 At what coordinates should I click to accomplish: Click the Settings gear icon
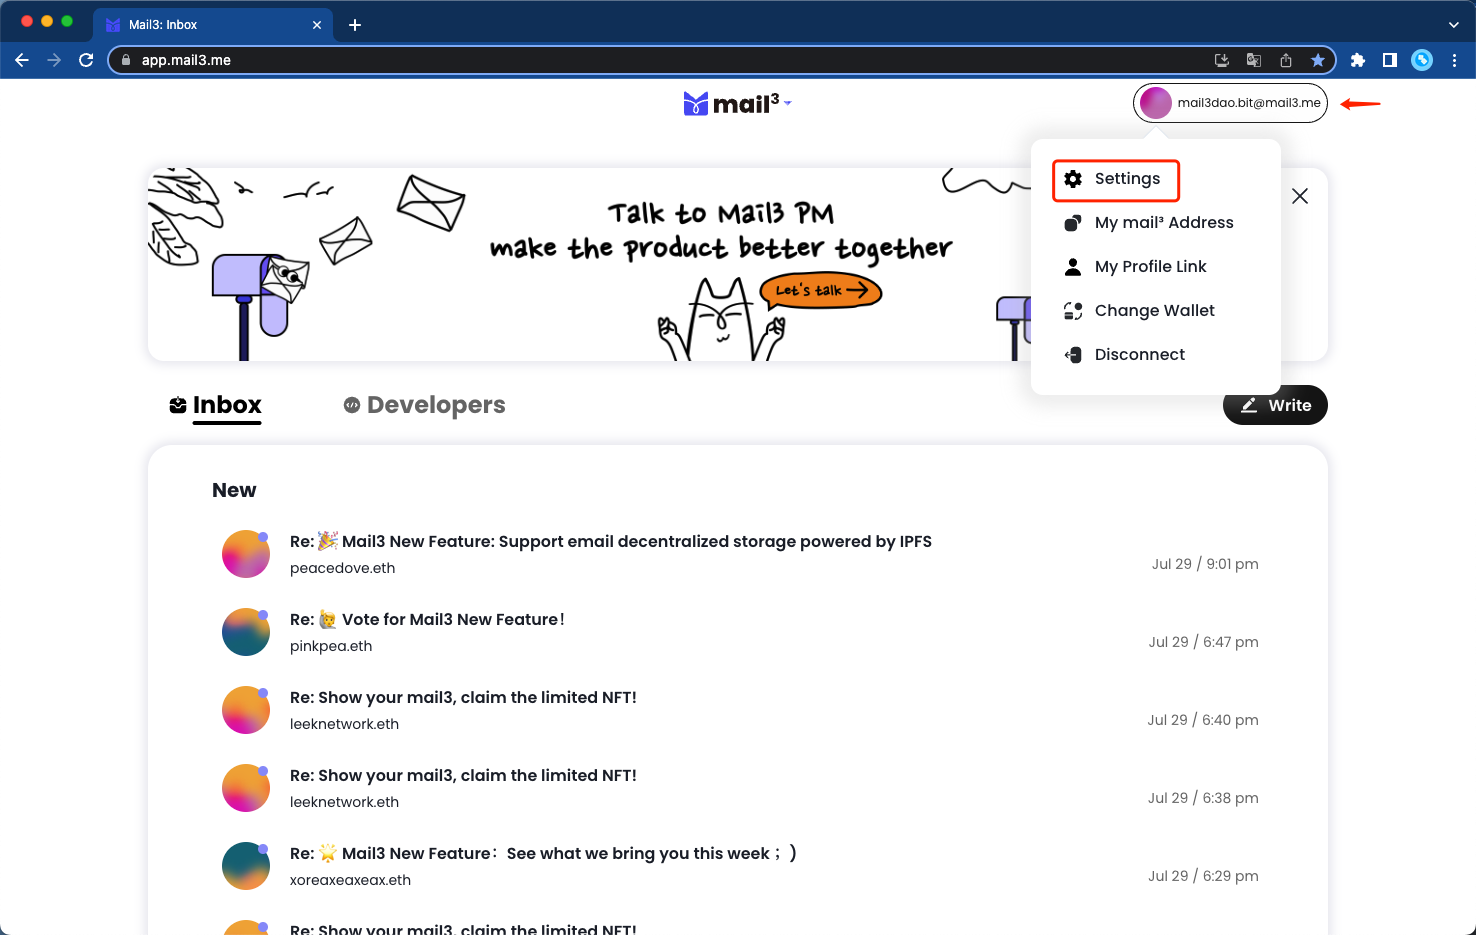point(1073,179)
